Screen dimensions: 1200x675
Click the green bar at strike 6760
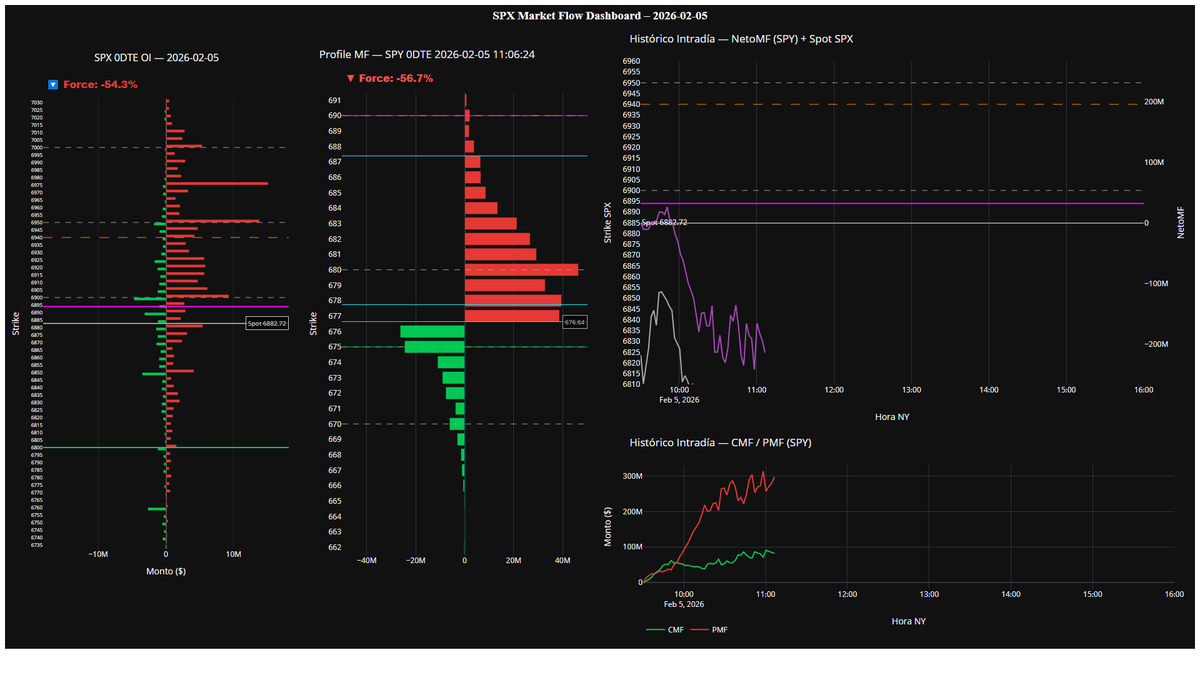pyautogui.click(x=156, y=509)
